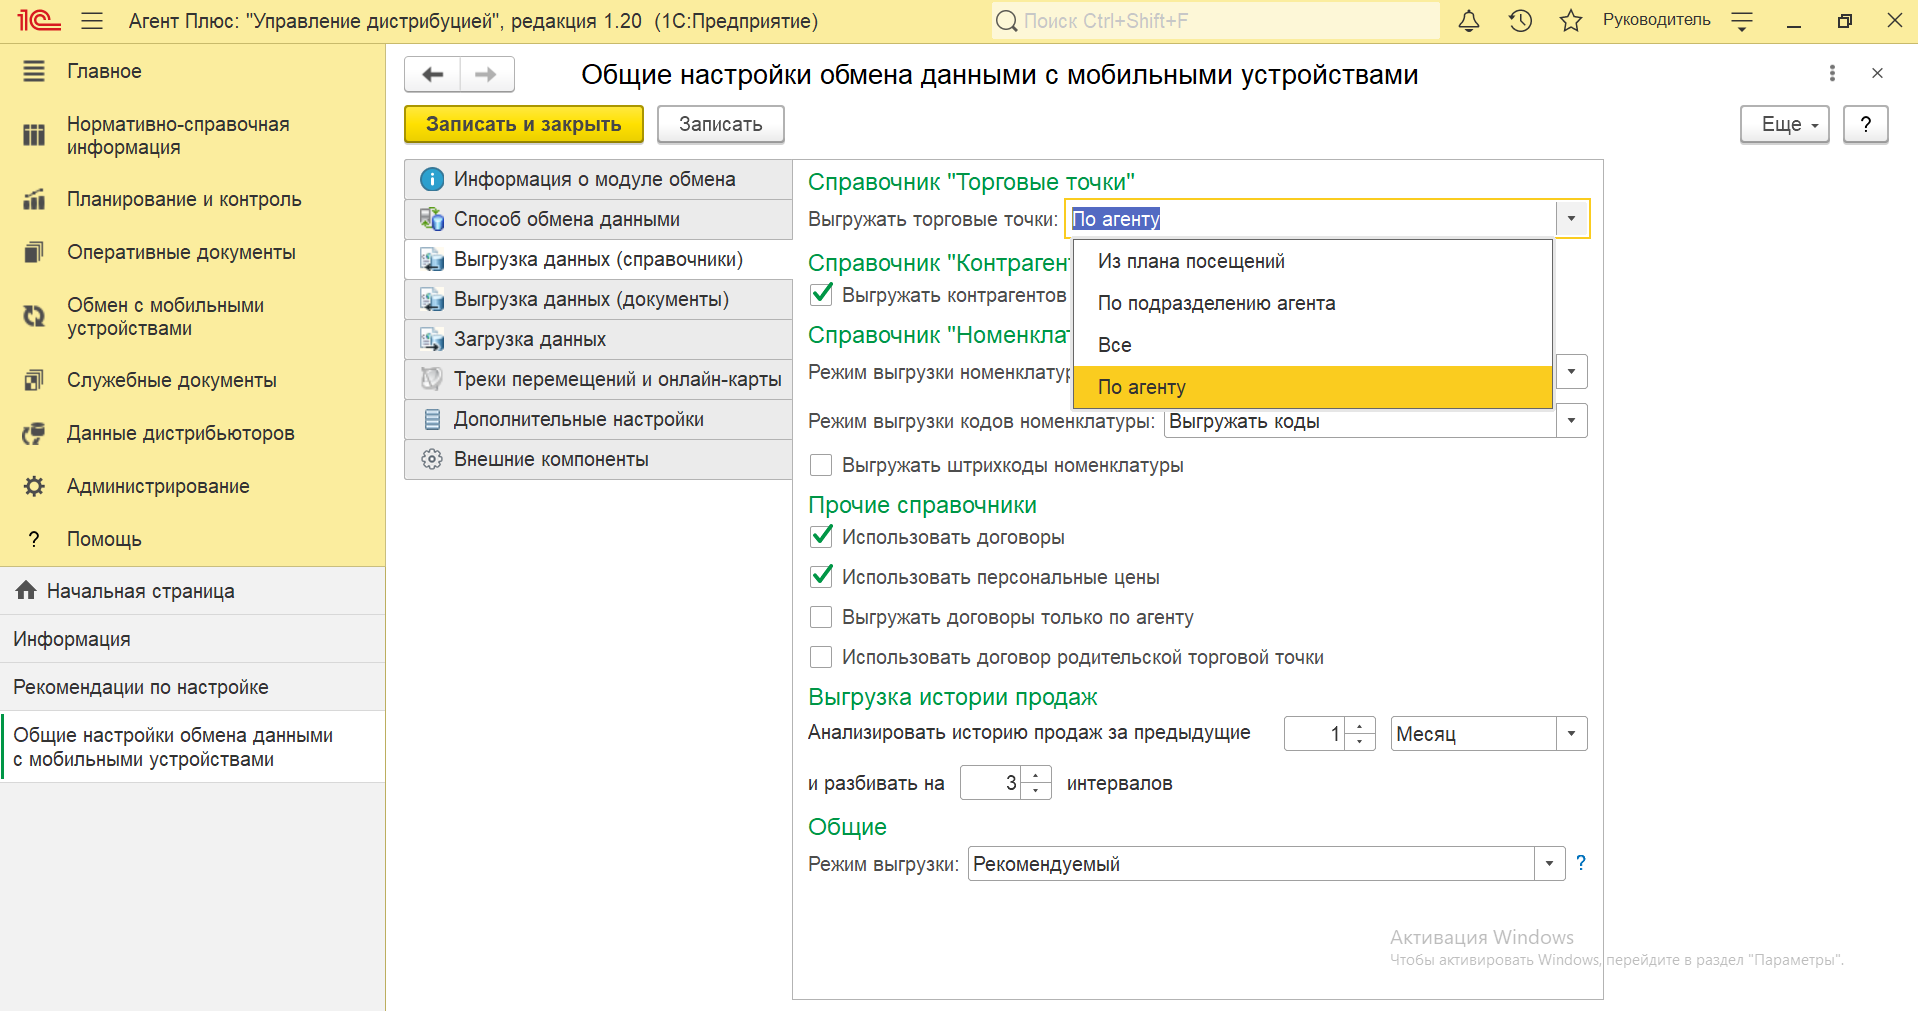Open the service settings icon next to Руководитель
Image resolution: width=1918 pixels, height=1011 pixels.
pyautogui.click(x=1742, y=21)
